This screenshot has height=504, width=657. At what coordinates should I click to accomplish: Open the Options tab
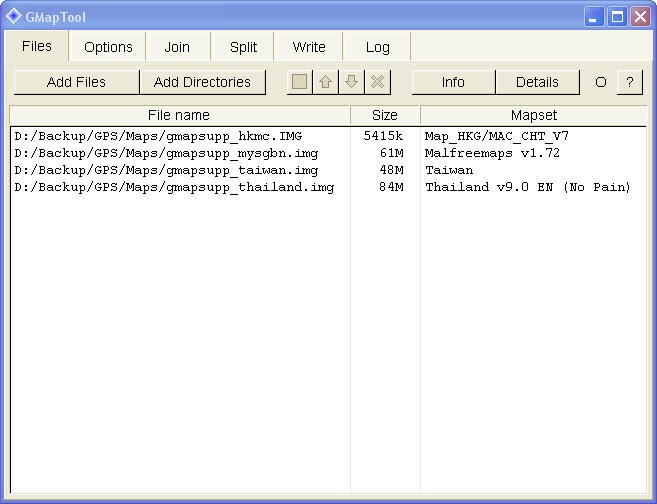(108, 47)
